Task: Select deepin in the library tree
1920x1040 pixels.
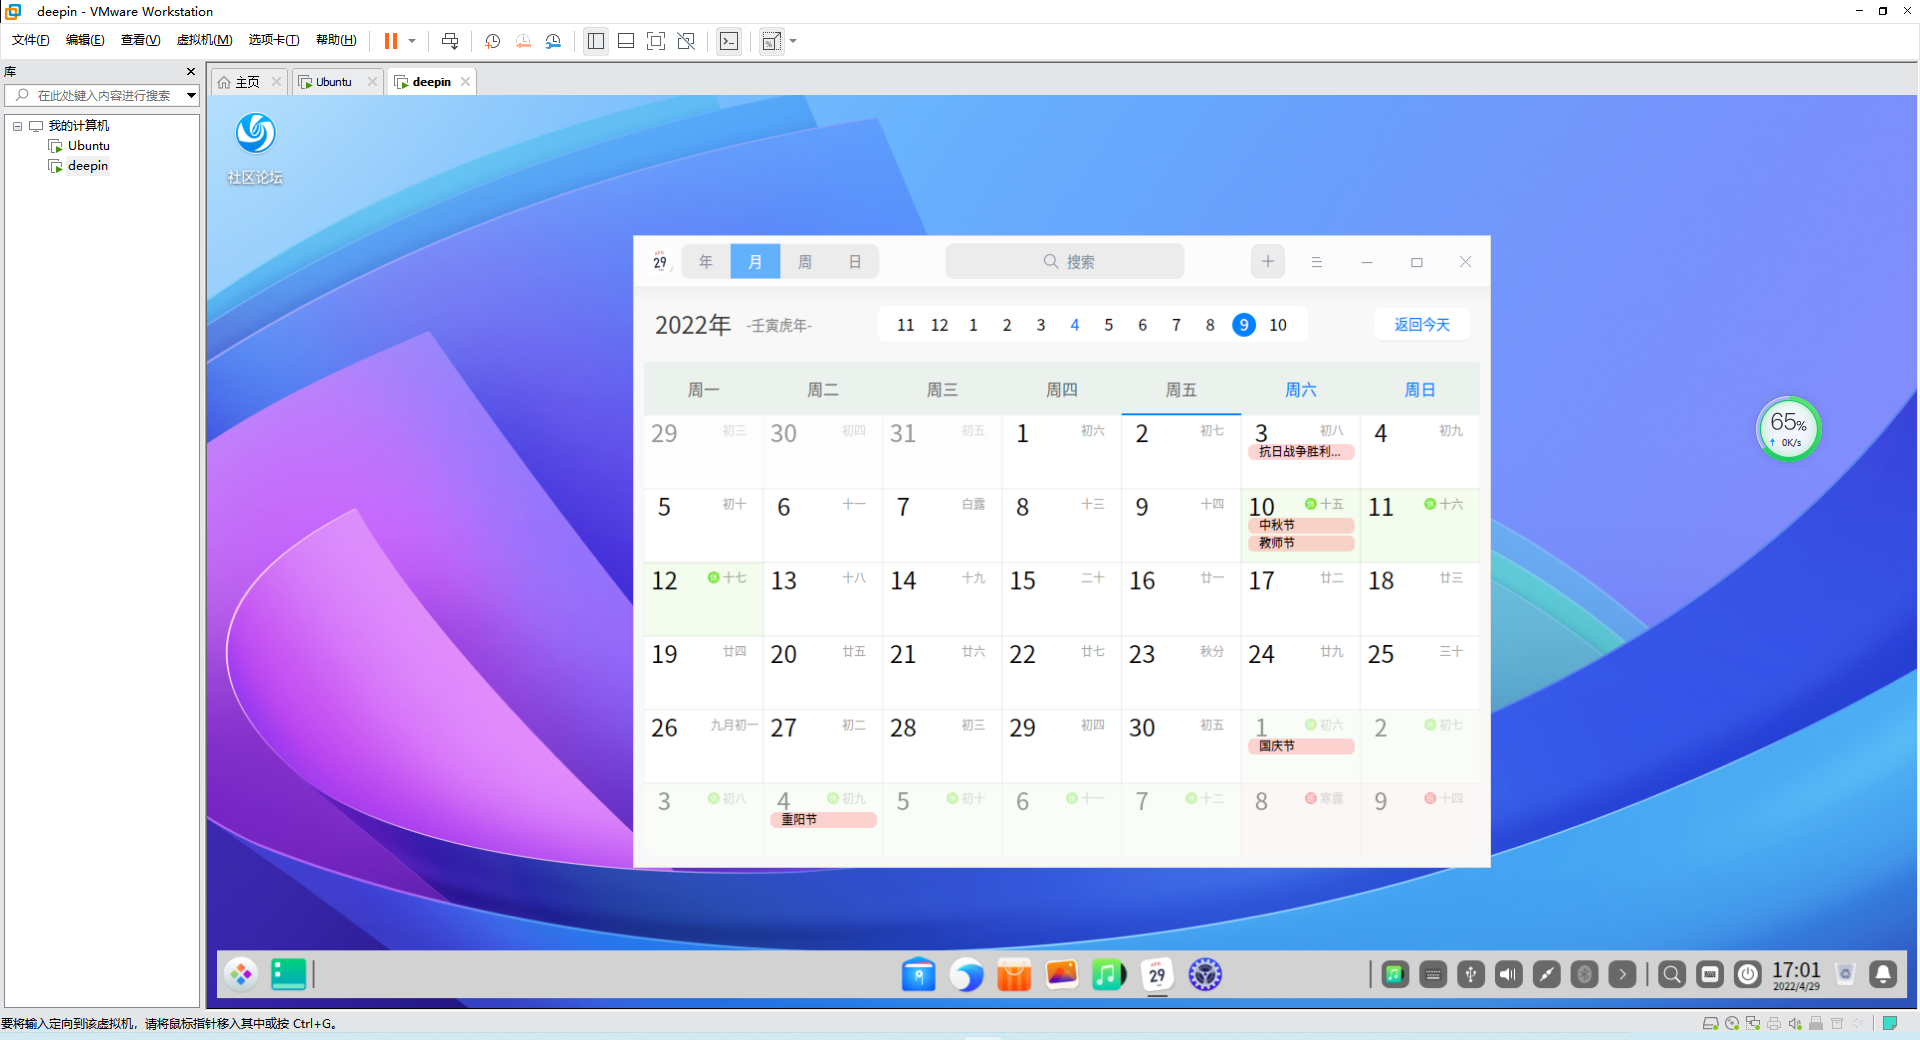Action: tap(87, 166)
